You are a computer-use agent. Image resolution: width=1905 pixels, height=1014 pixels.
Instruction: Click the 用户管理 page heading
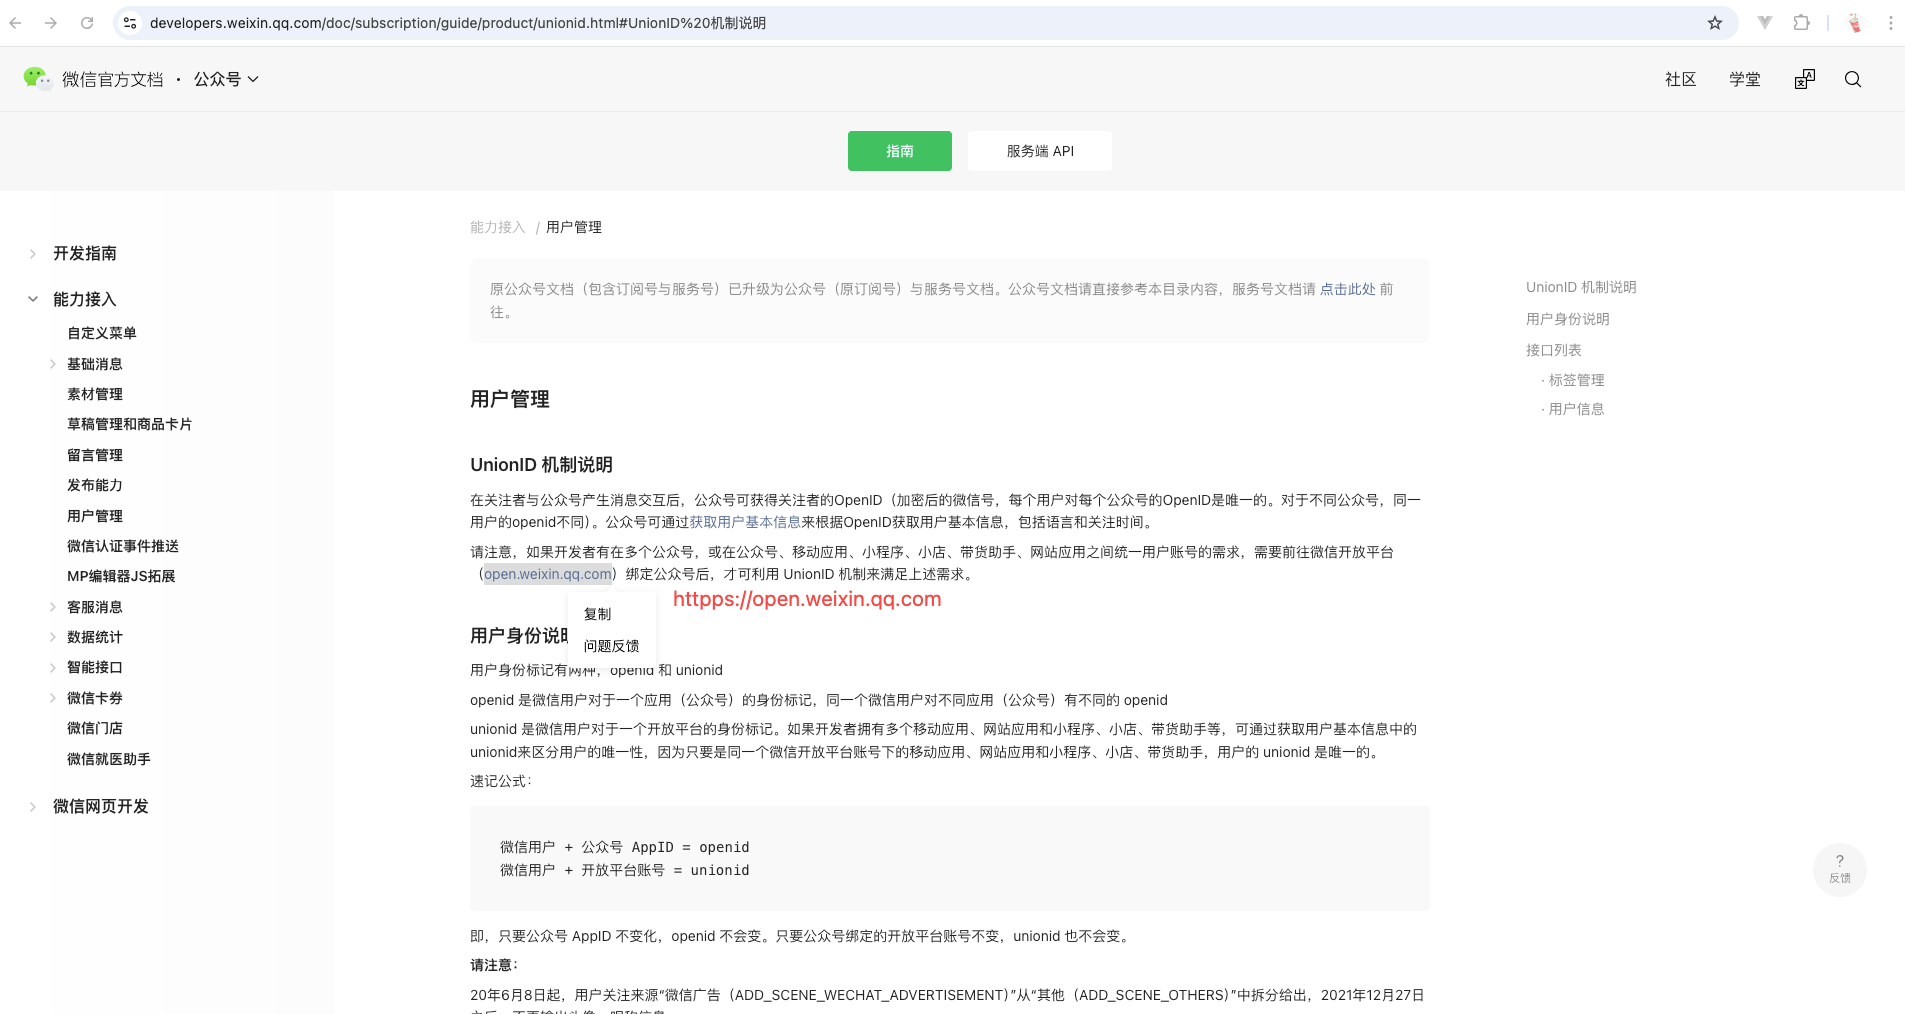click(510, 399)
